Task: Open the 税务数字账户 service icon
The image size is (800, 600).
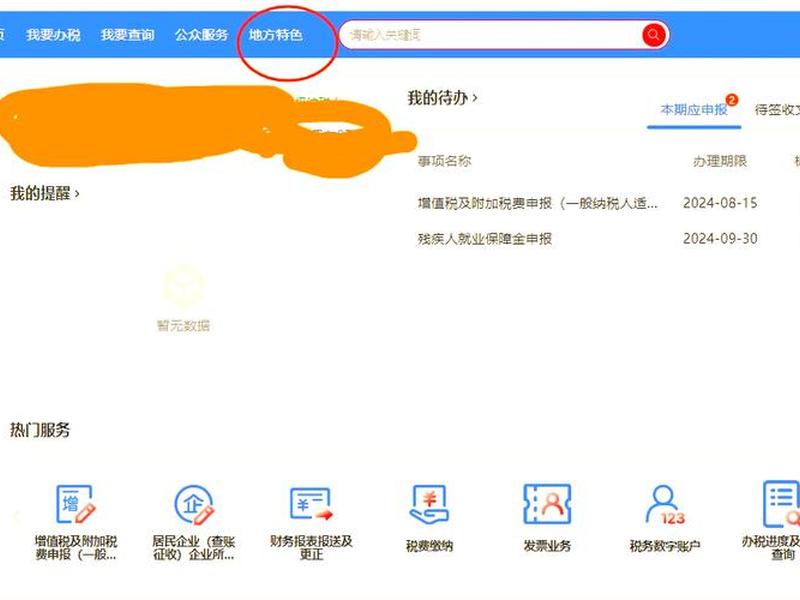Action: 665,504
